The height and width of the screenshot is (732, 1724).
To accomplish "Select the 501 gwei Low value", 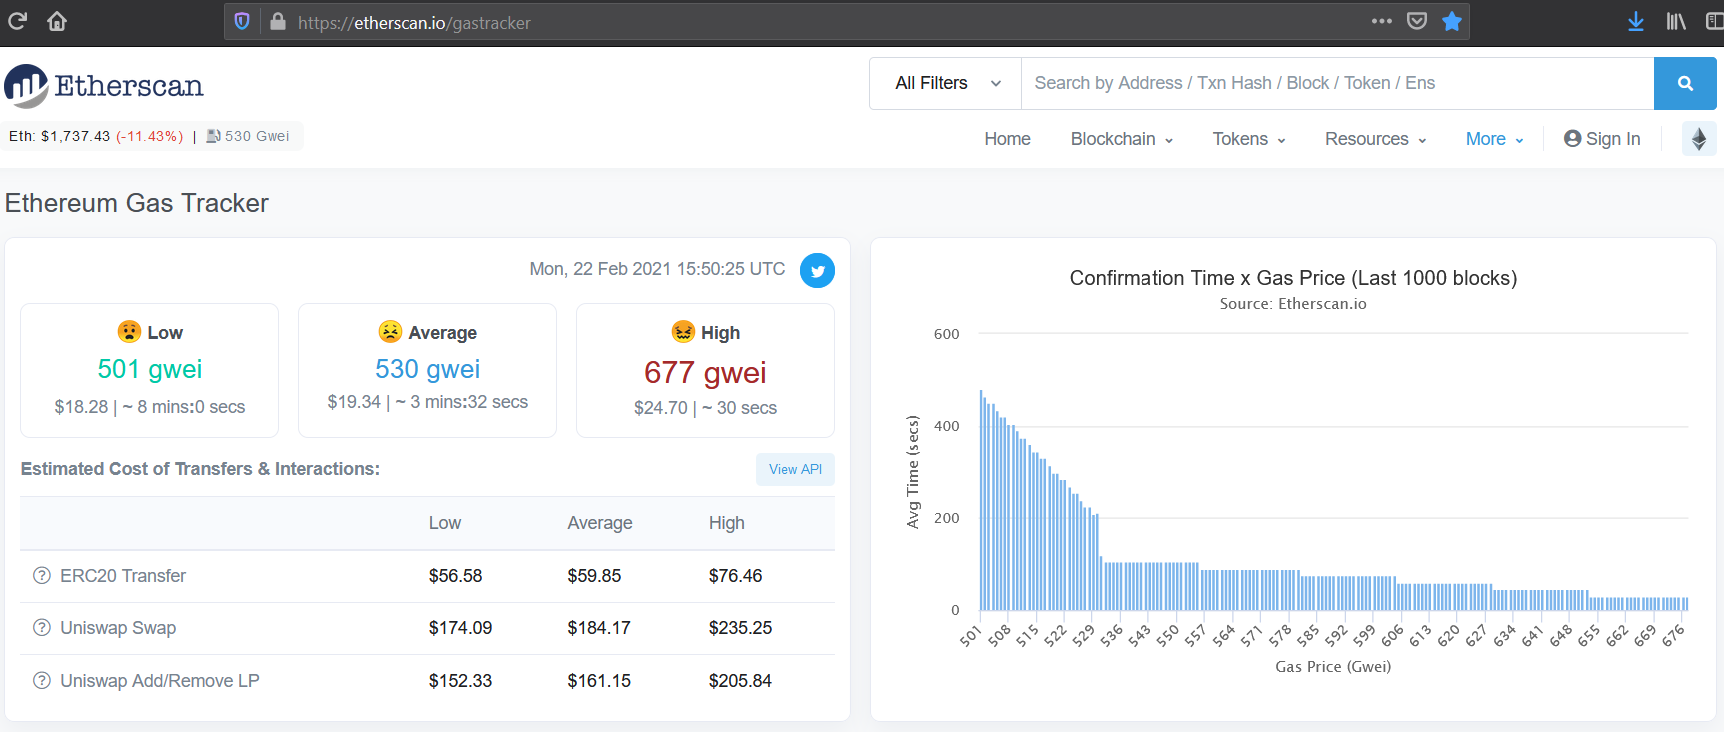I will tap(150, 369).
